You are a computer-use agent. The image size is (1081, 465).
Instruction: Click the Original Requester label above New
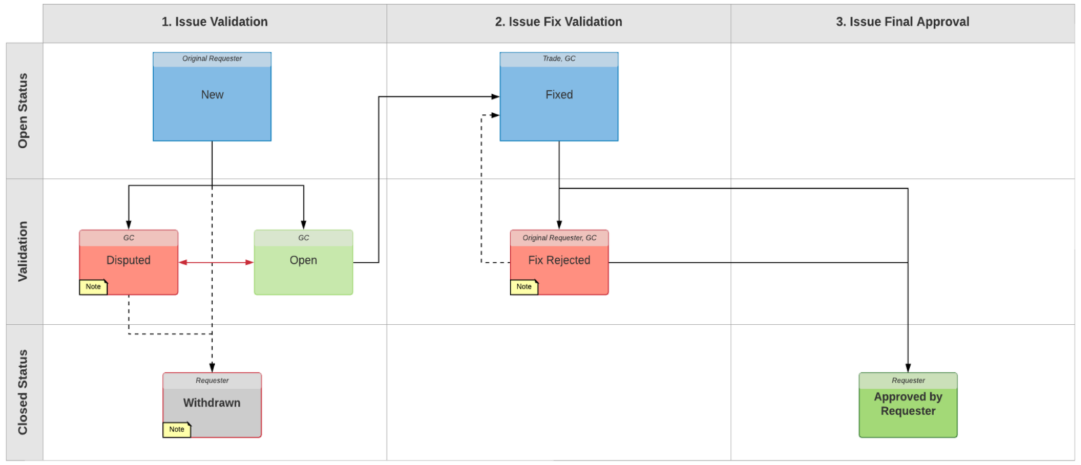(x=212, y=59)
